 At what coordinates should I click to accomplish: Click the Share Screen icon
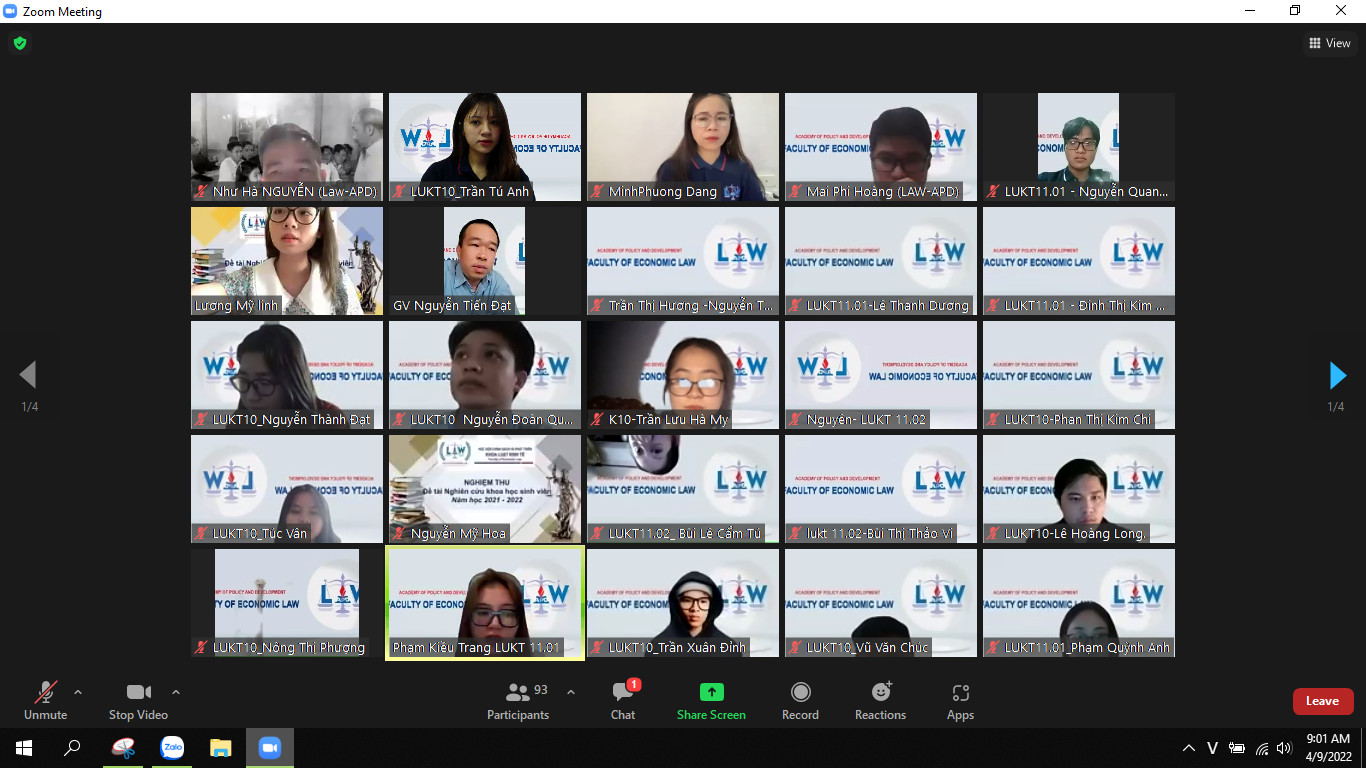711,692
